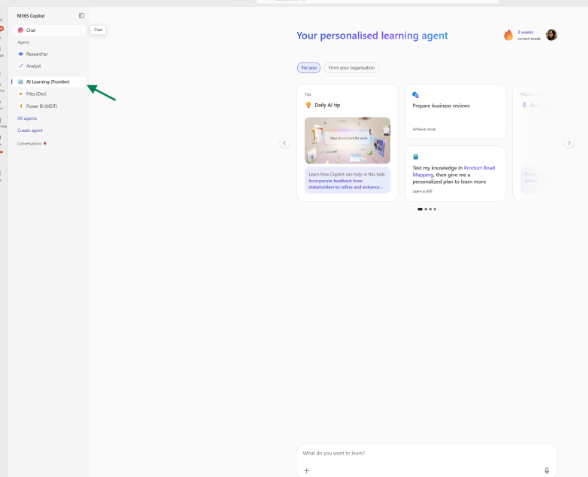Click the flame streak icon
Viewport: 588px width, 477px height.
[508, 35]
